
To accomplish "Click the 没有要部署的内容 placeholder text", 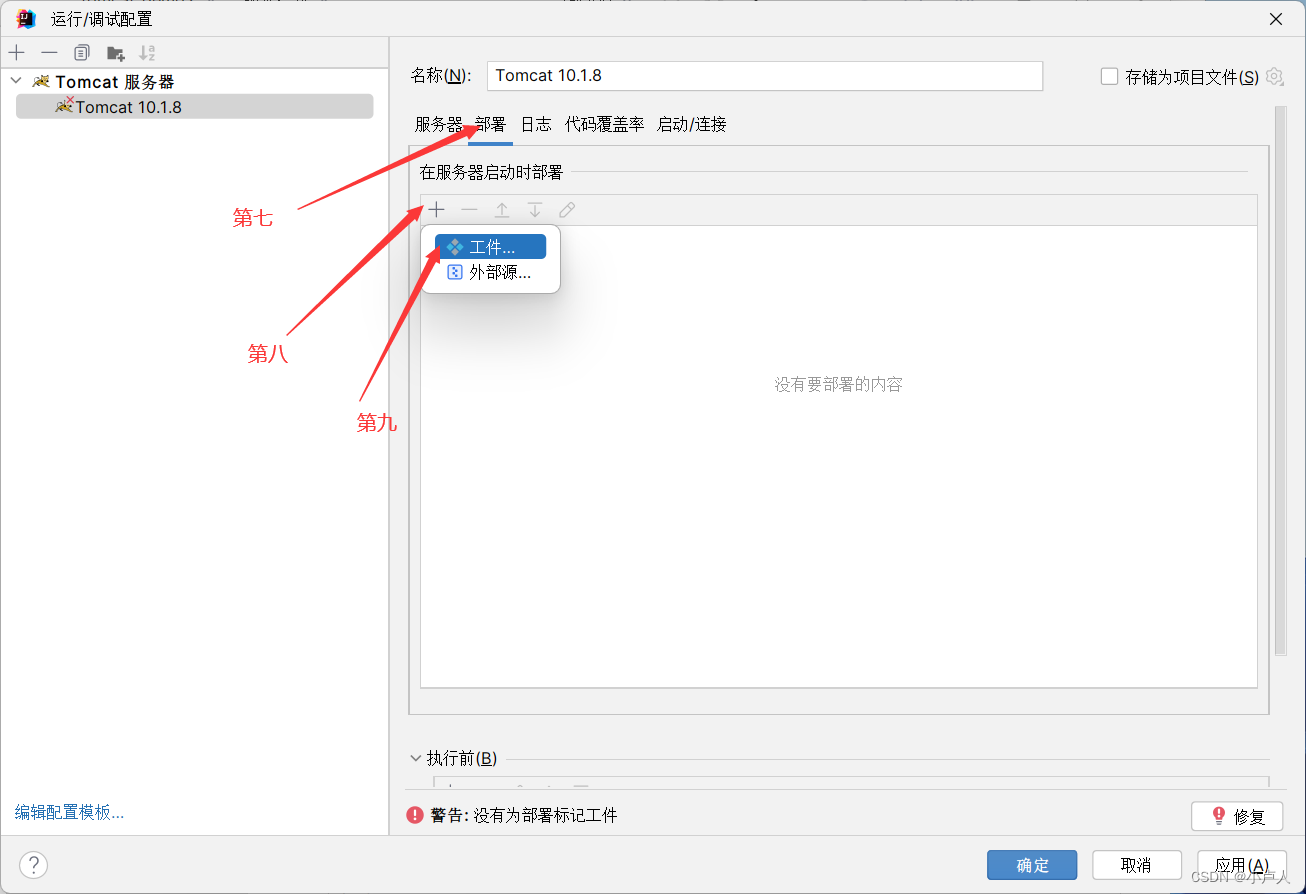I will [x=838, y=384].
